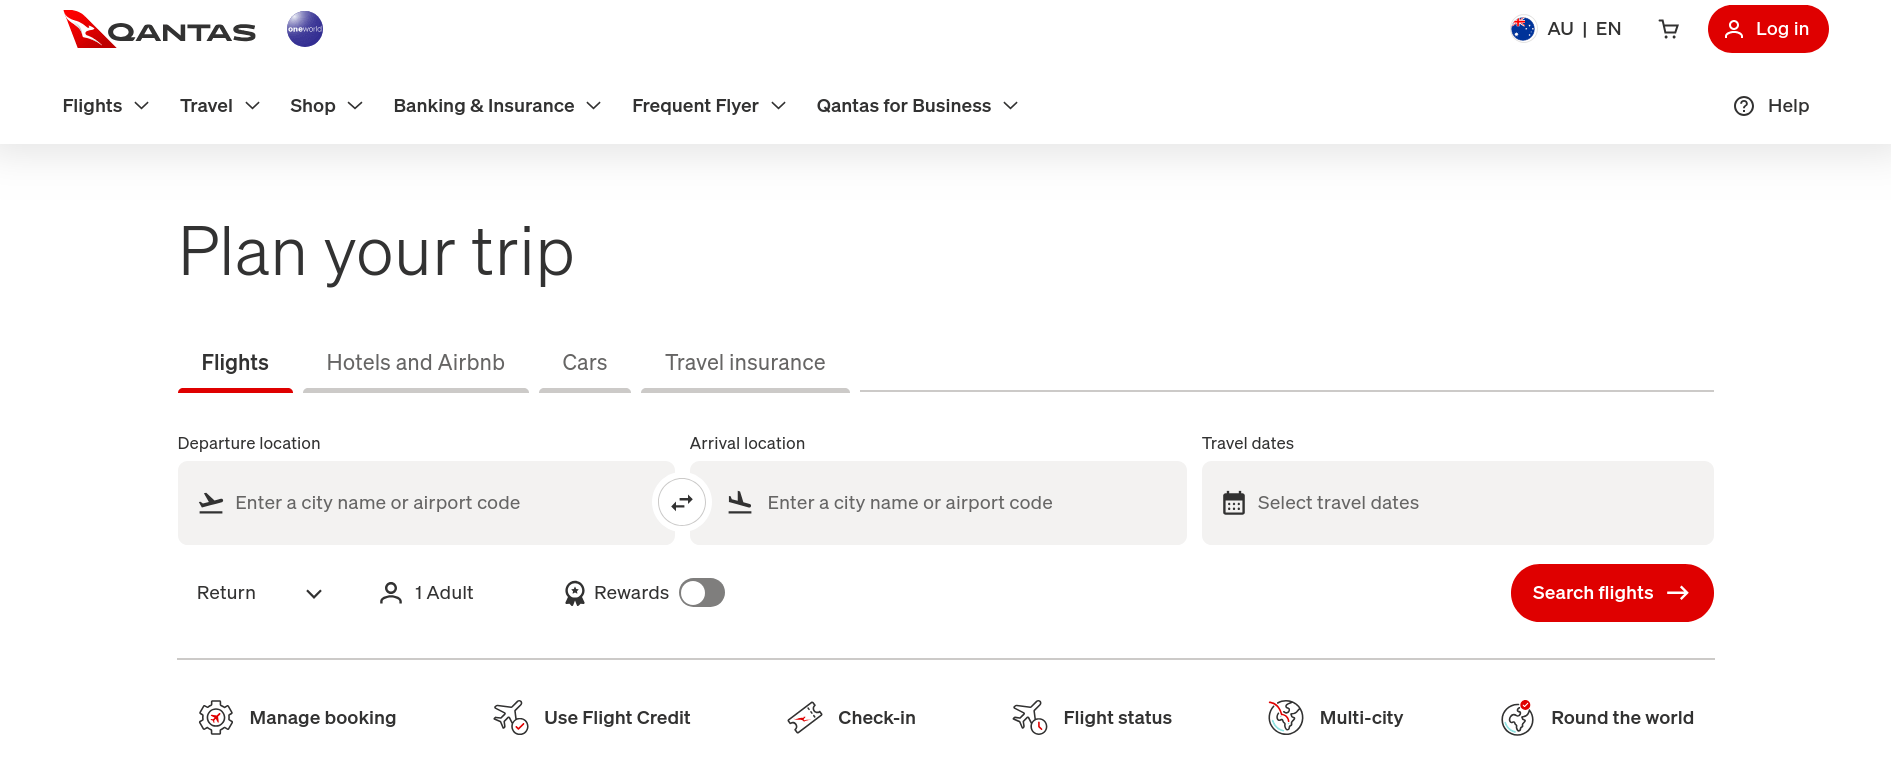Click the Flight status icon
Screen dimensions: 1891x758
[x=1030, y=718]
